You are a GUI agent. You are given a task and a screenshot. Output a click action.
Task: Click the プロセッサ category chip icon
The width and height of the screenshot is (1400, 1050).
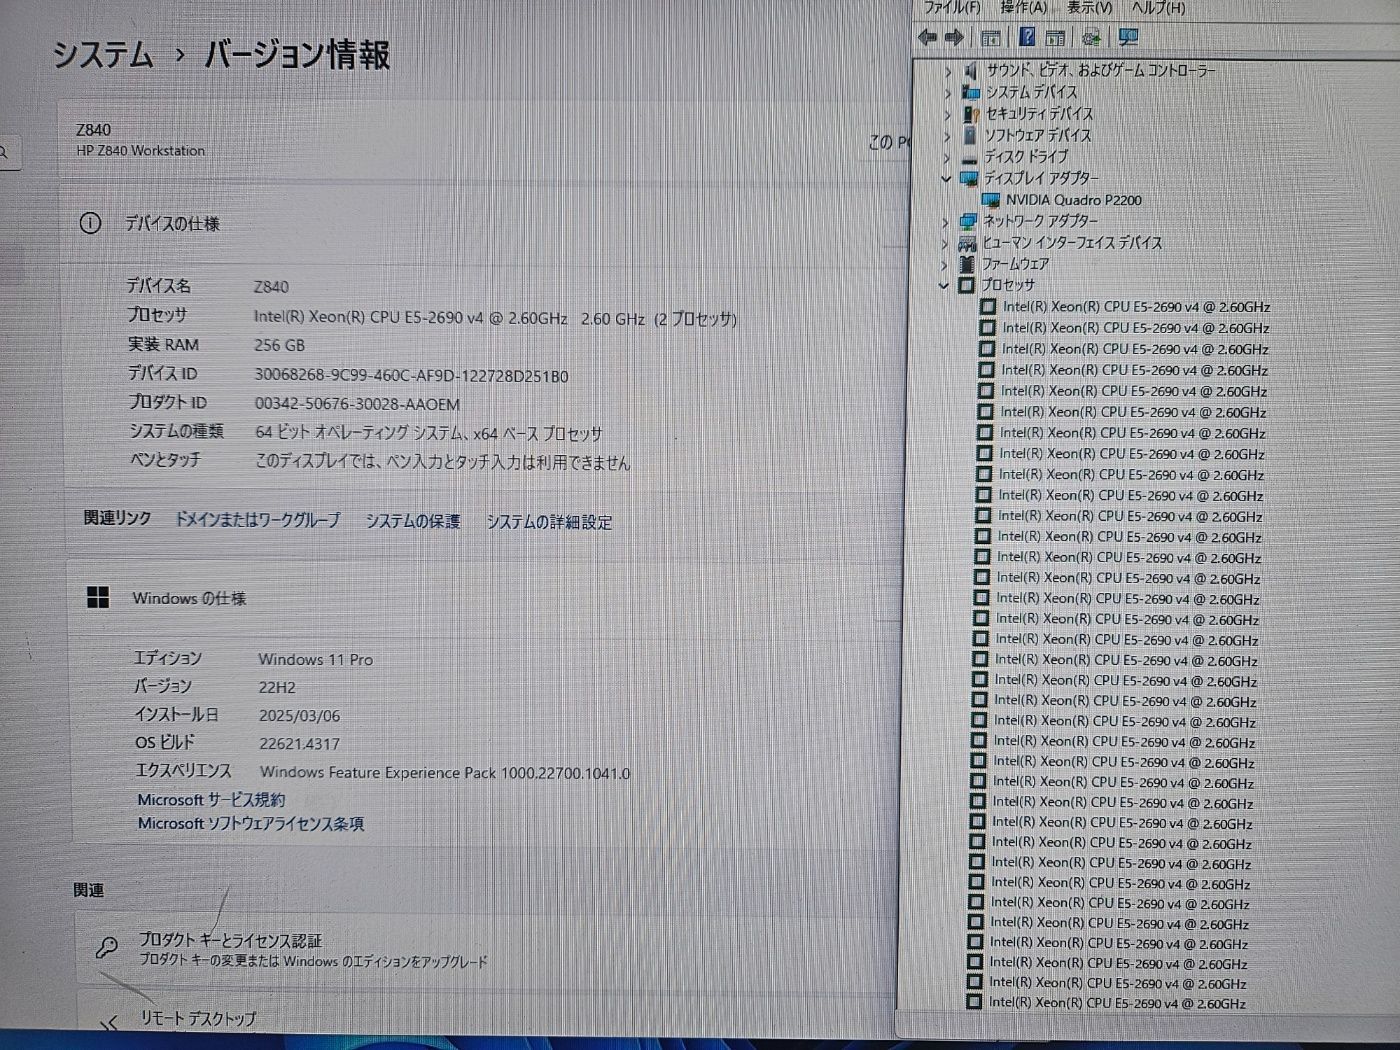[x=966, y=285]
